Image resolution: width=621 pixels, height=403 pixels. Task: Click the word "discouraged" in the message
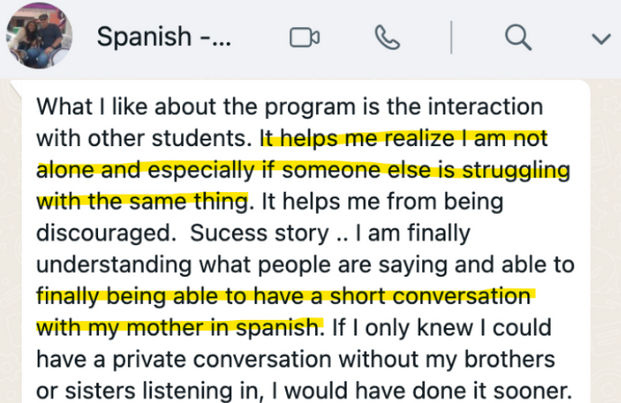104,233
